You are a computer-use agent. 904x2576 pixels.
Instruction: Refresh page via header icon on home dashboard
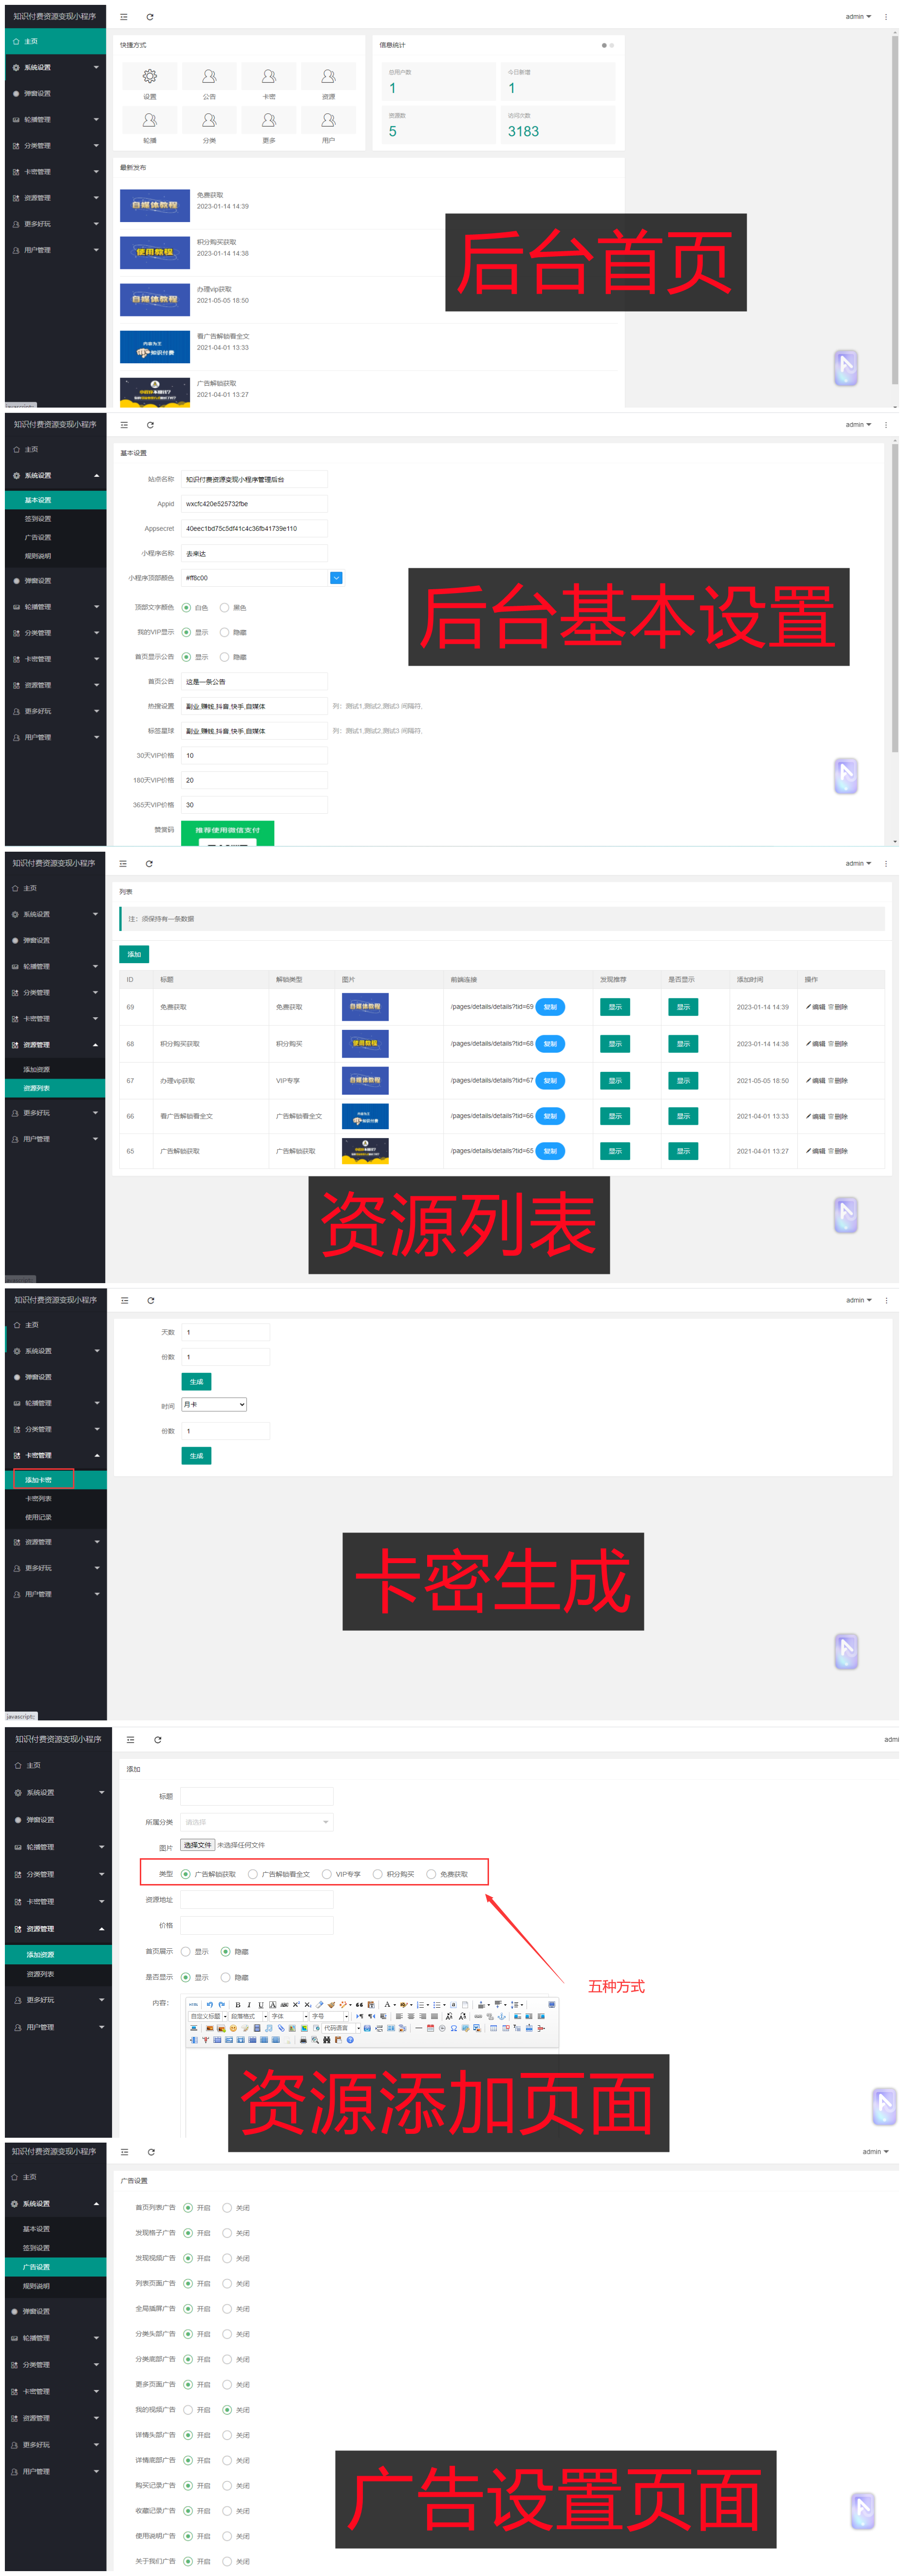tap(150, 17)
